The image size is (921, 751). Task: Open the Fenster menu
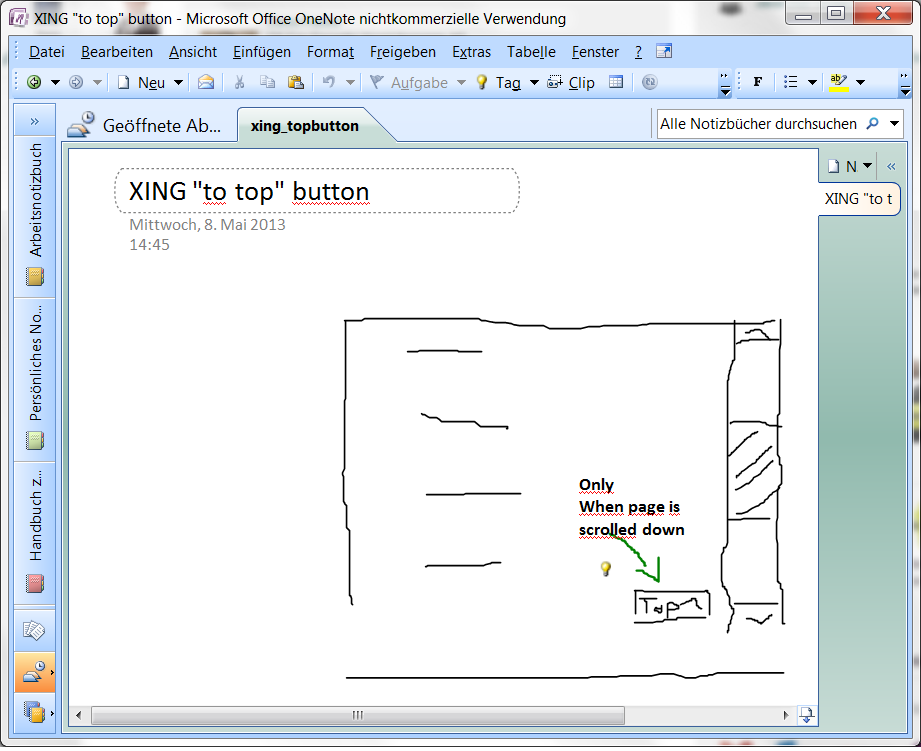point(595,52)
